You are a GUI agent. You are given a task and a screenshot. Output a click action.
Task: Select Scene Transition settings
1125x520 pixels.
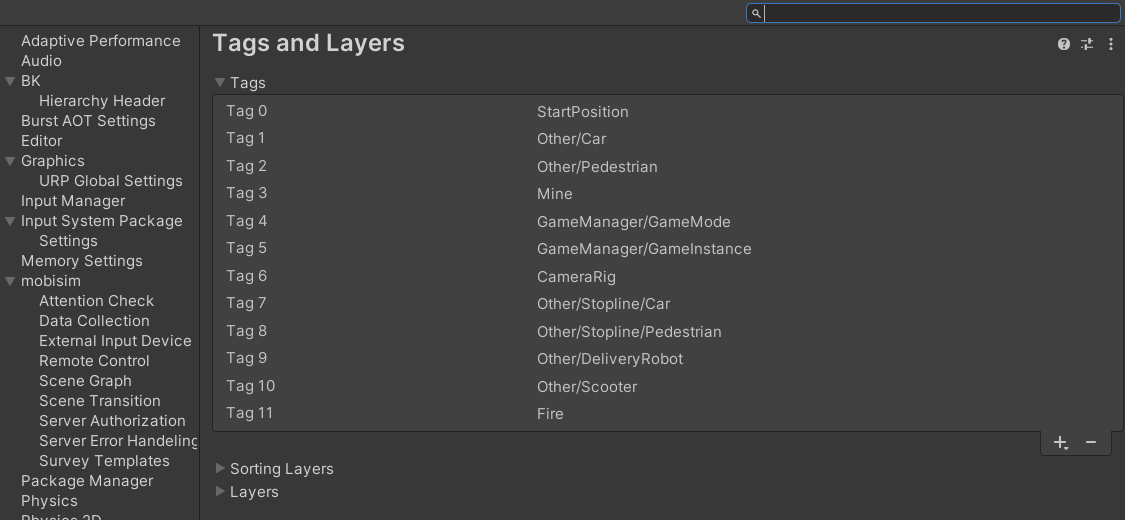coord(100,401)
